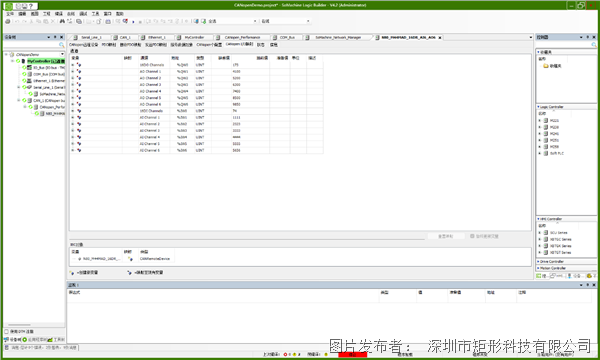Expand the Drive Controller catalog section
Screen dimensions: 600x360
point(538,262)
